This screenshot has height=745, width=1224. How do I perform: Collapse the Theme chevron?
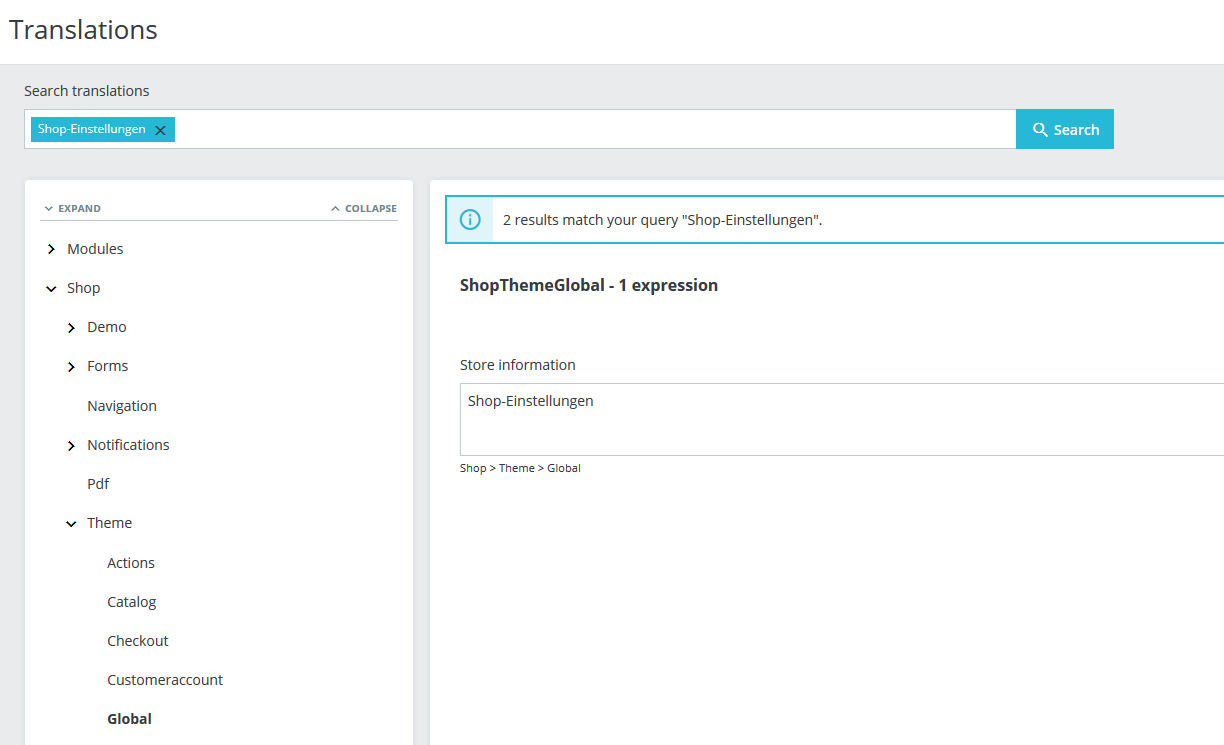(71, 523)
